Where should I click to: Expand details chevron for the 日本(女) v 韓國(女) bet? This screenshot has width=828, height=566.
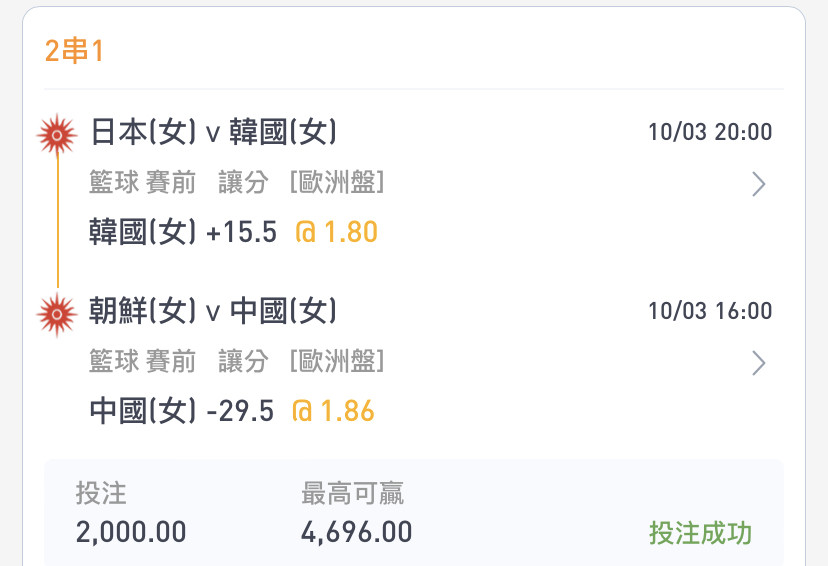(759, 184)
